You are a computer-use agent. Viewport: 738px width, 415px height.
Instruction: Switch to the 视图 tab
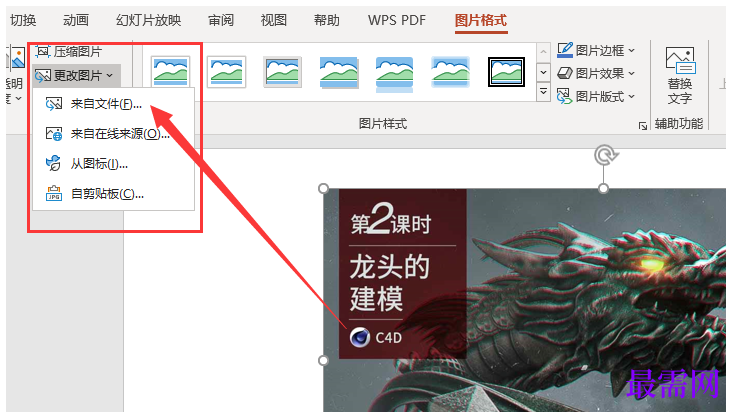tap(274, 20)
